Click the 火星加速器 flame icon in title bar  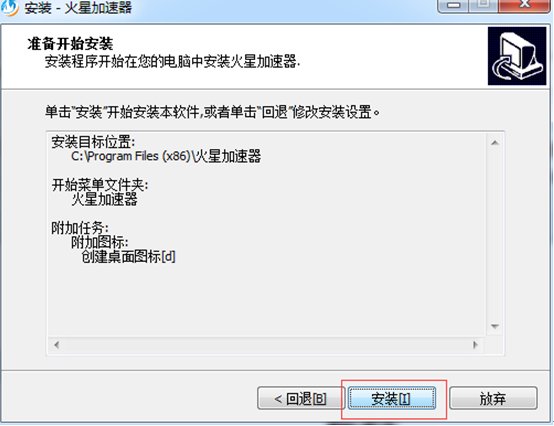pos(10,7)
